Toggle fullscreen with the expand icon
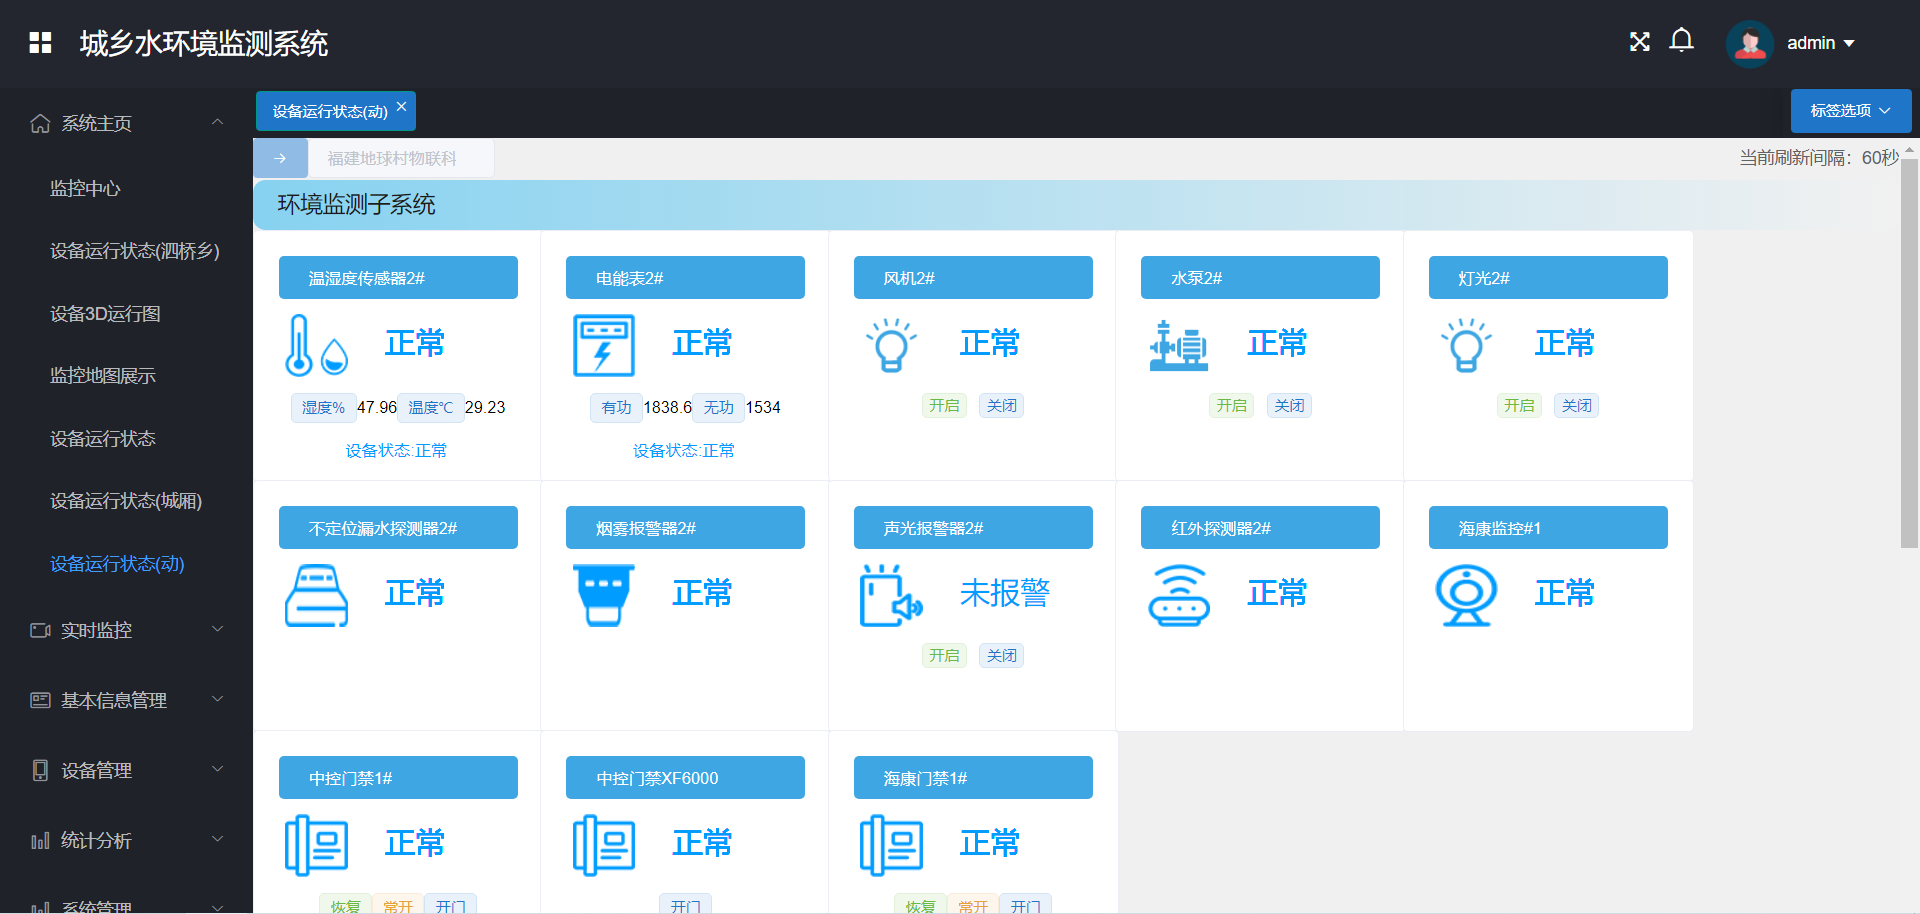The image size is (1920, 914). [1640, 42]
